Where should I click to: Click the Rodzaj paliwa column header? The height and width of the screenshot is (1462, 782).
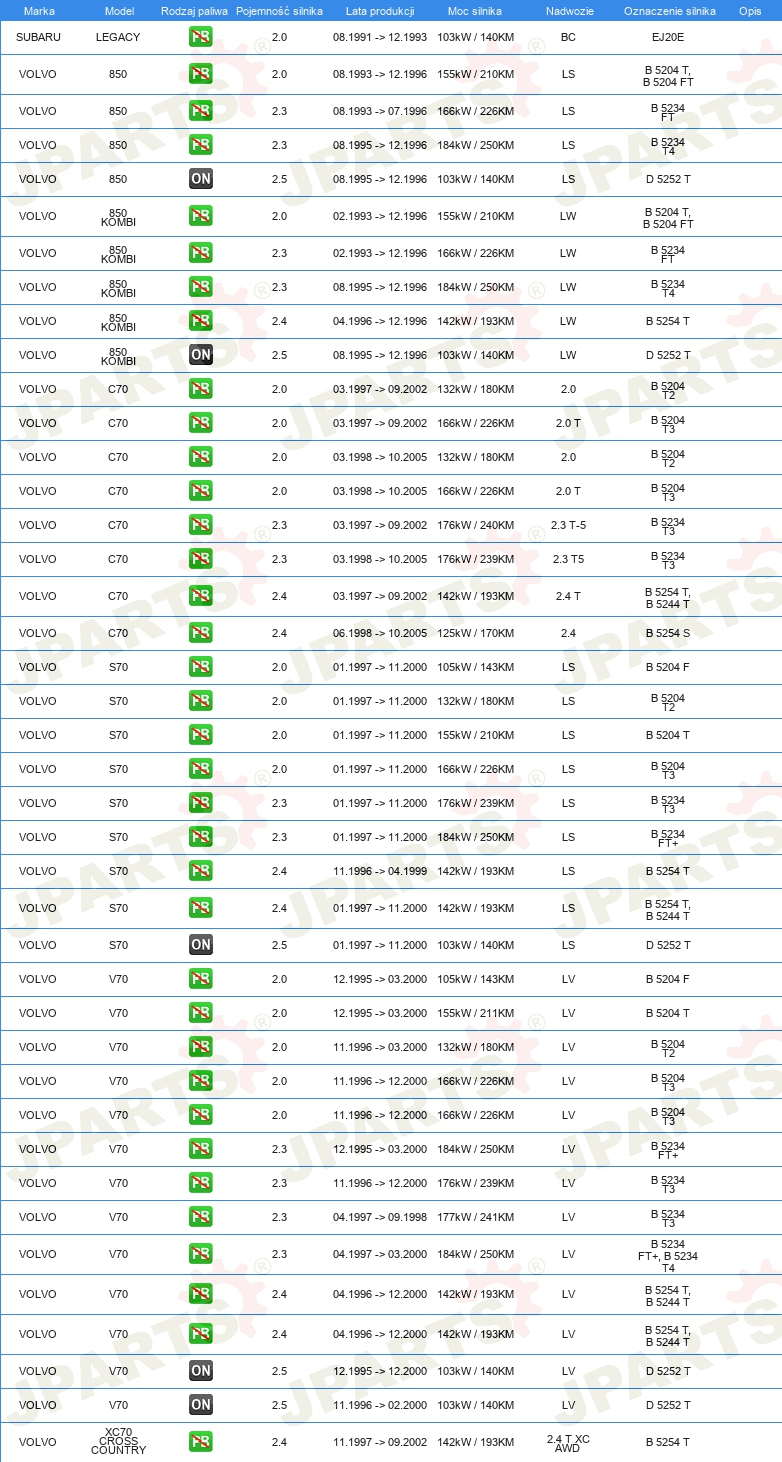[x=195, y=11]
